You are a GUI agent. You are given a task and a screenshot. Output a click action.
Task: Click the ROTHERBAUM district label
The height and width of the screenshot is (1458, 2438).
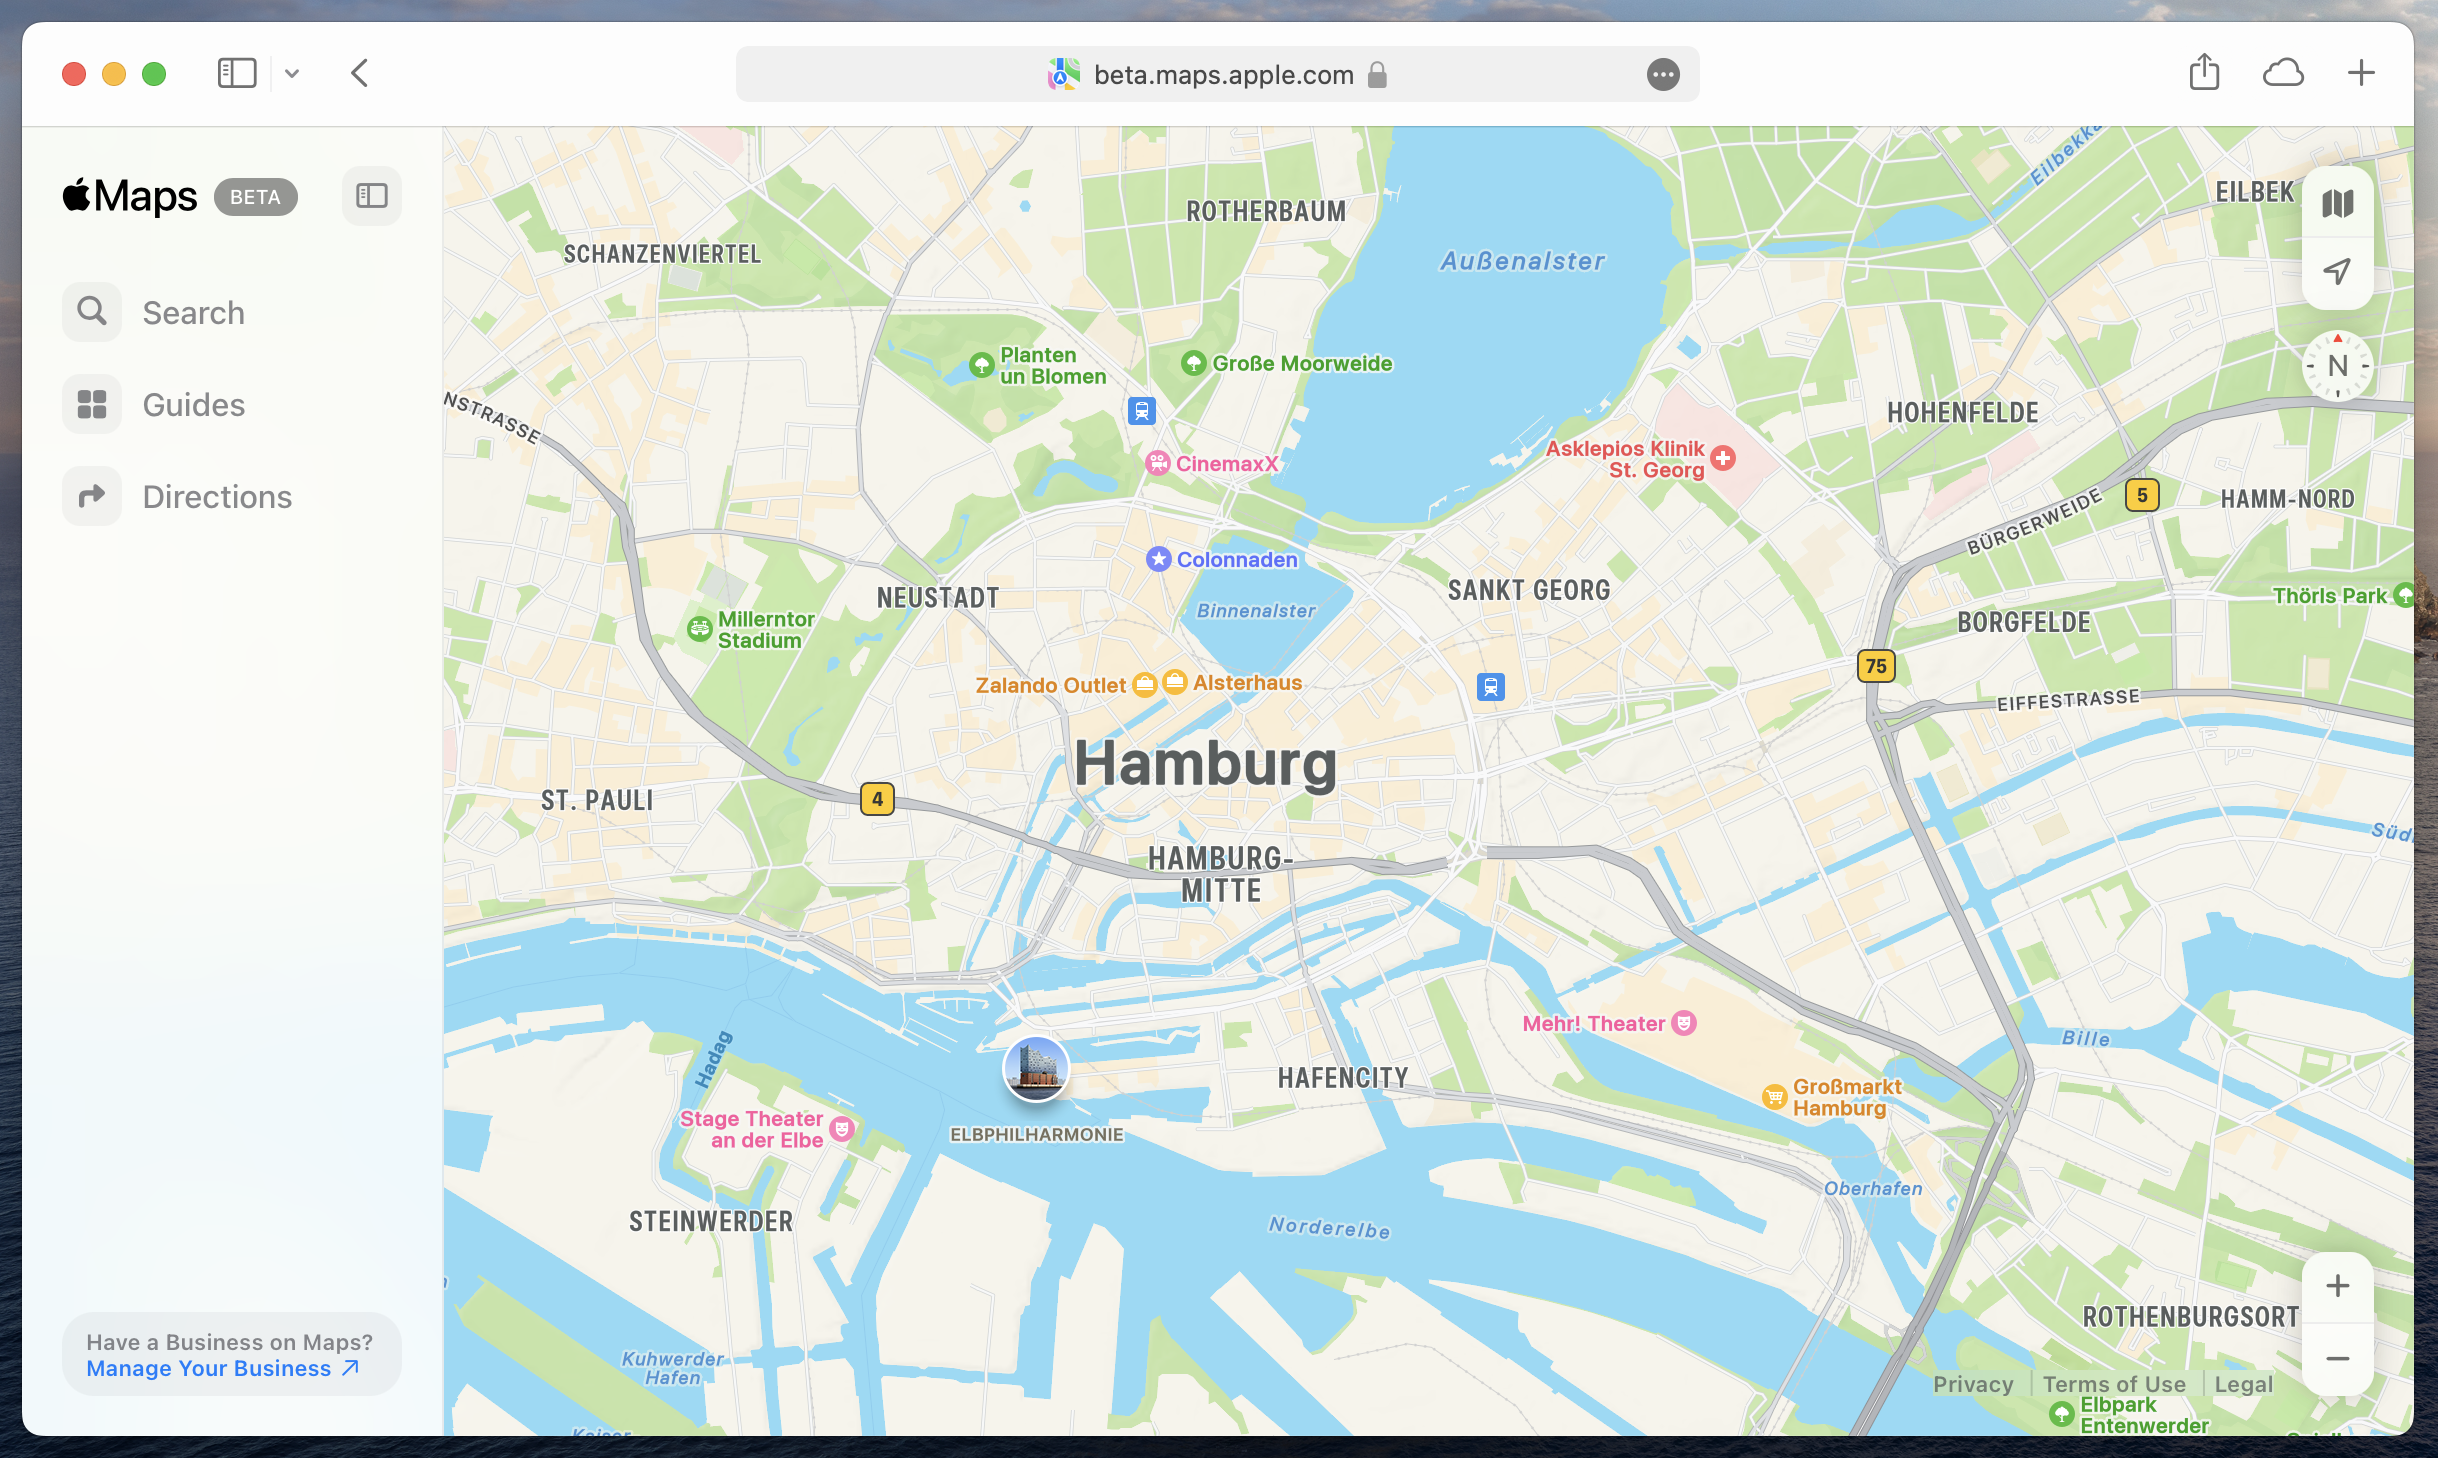click(x=1266, y=211)
